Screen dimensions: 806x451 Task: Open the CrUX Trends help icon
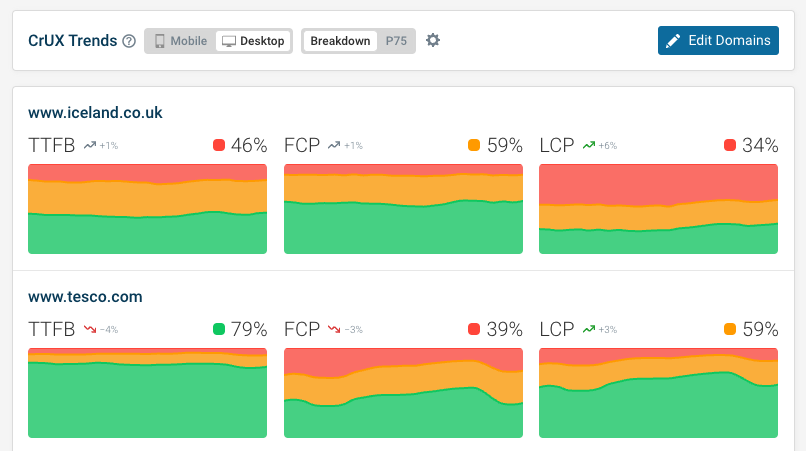pyautogui.click(x=129, y=41)
